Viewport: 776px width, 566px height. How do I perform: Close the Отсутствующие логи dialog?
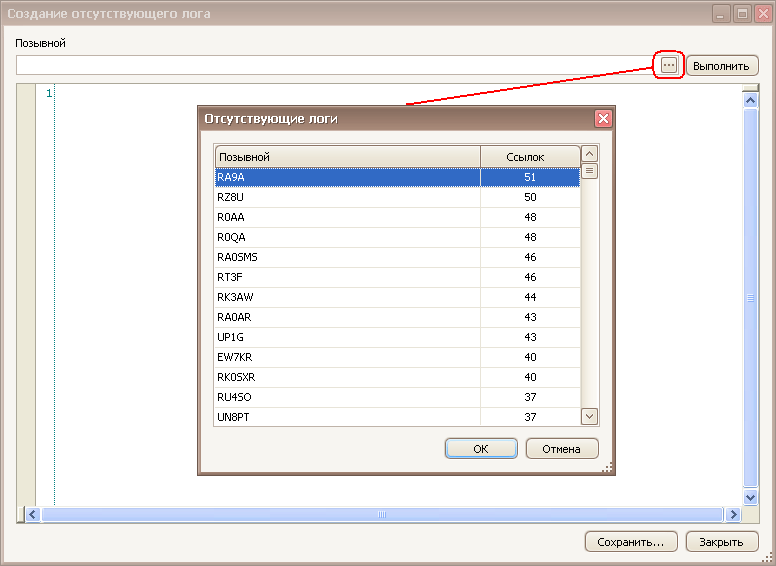(603, 118)
